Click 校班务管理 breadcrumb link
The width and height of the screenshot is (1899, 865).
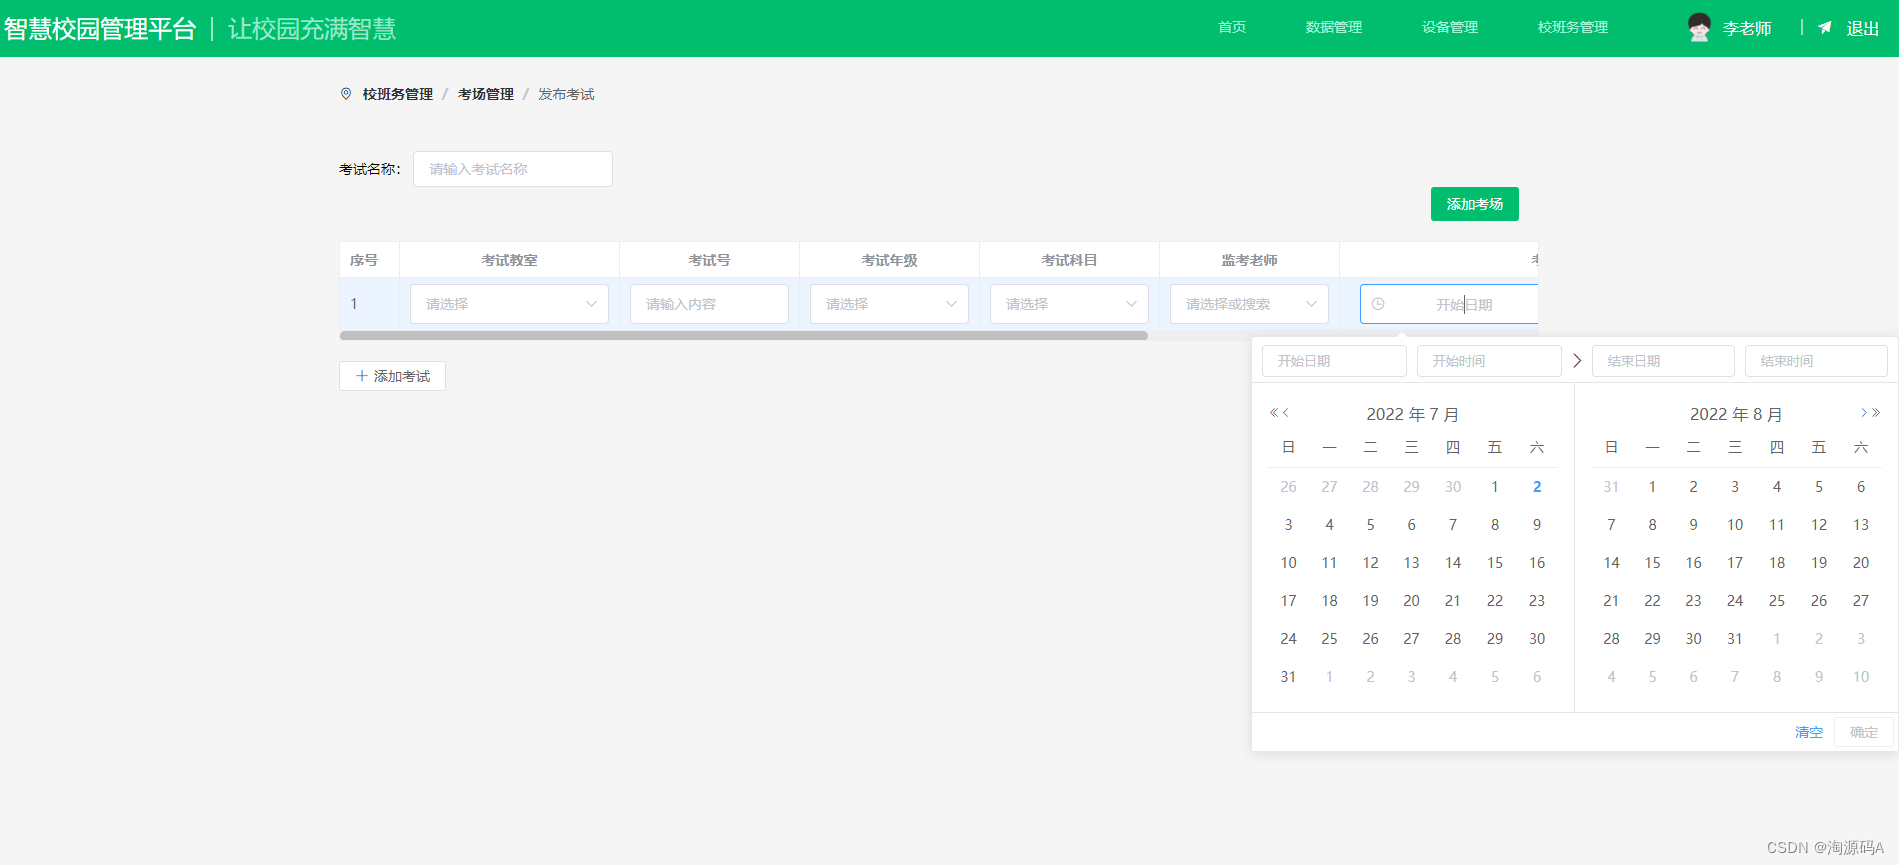click(x=398, y=94)
